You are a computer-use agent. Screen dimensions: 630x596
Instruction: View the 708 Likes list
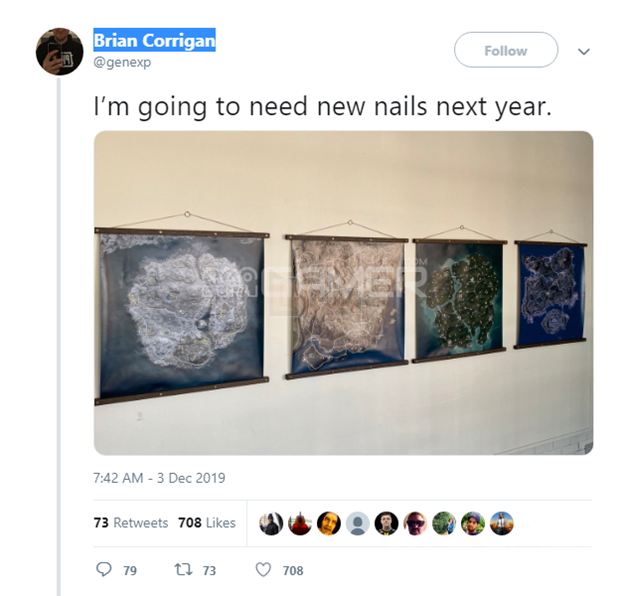tap(207, 523)
